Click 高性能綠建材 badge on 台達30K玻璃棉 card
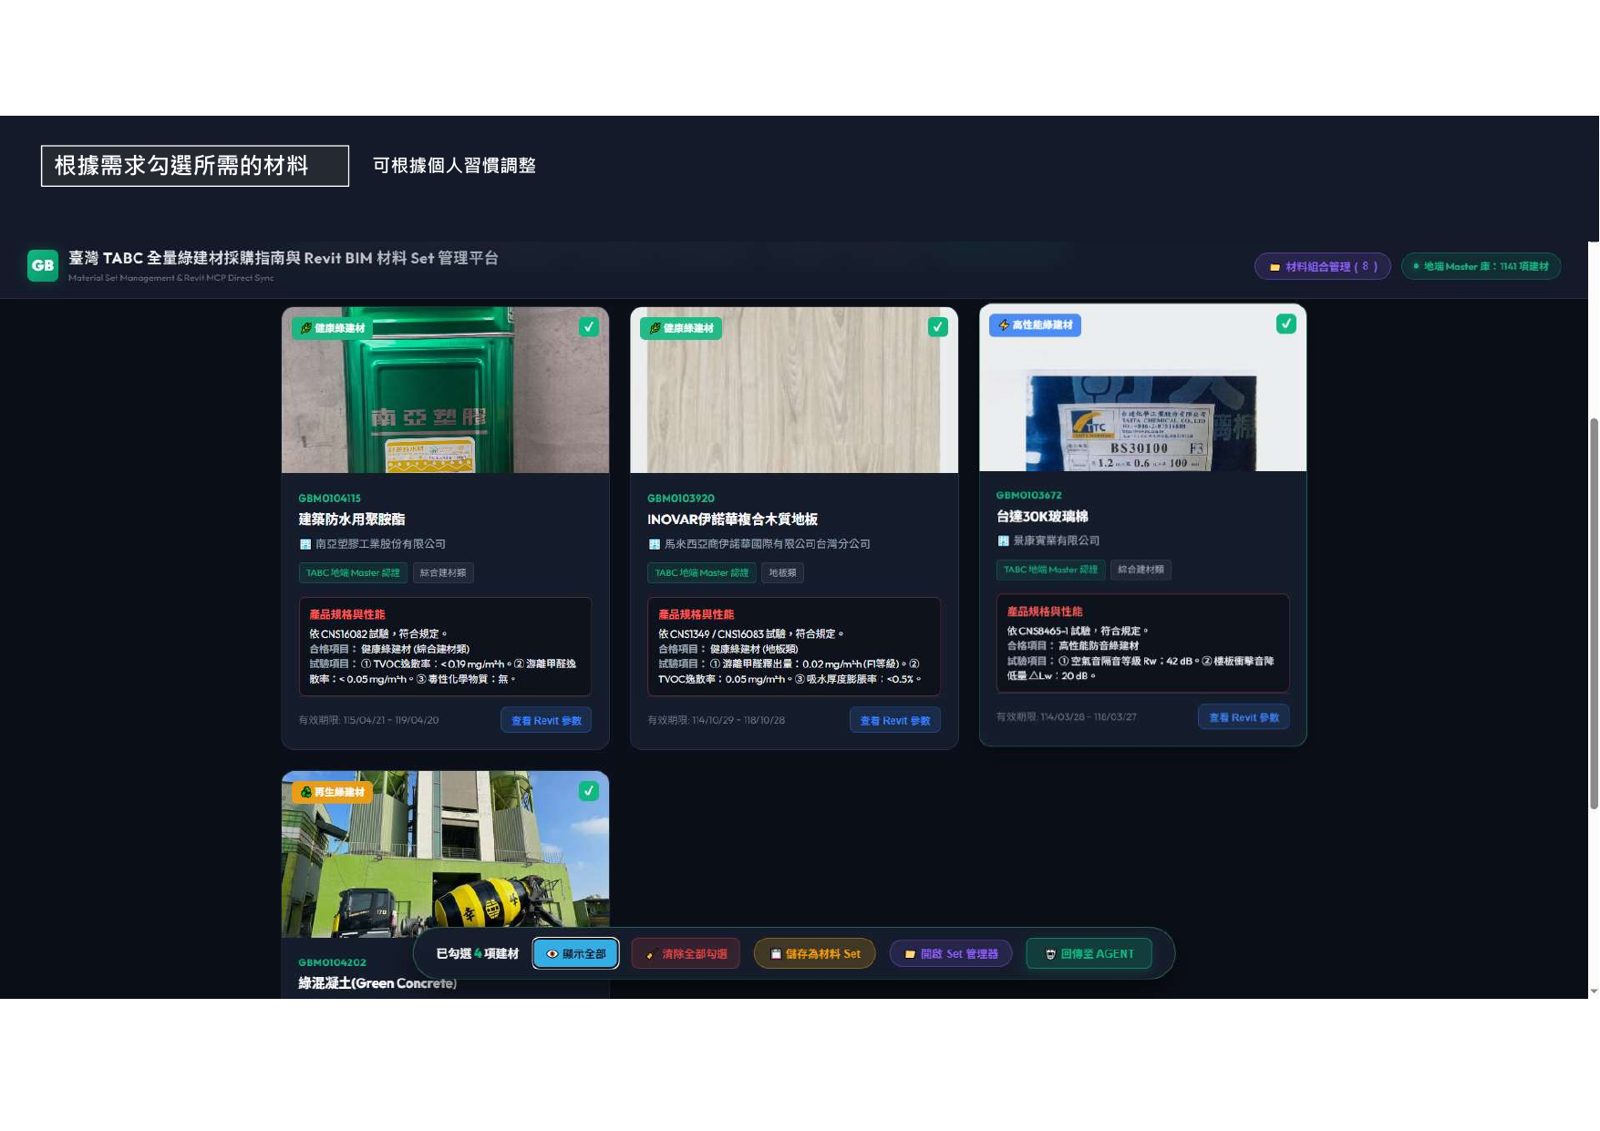 coord(1035,325)
